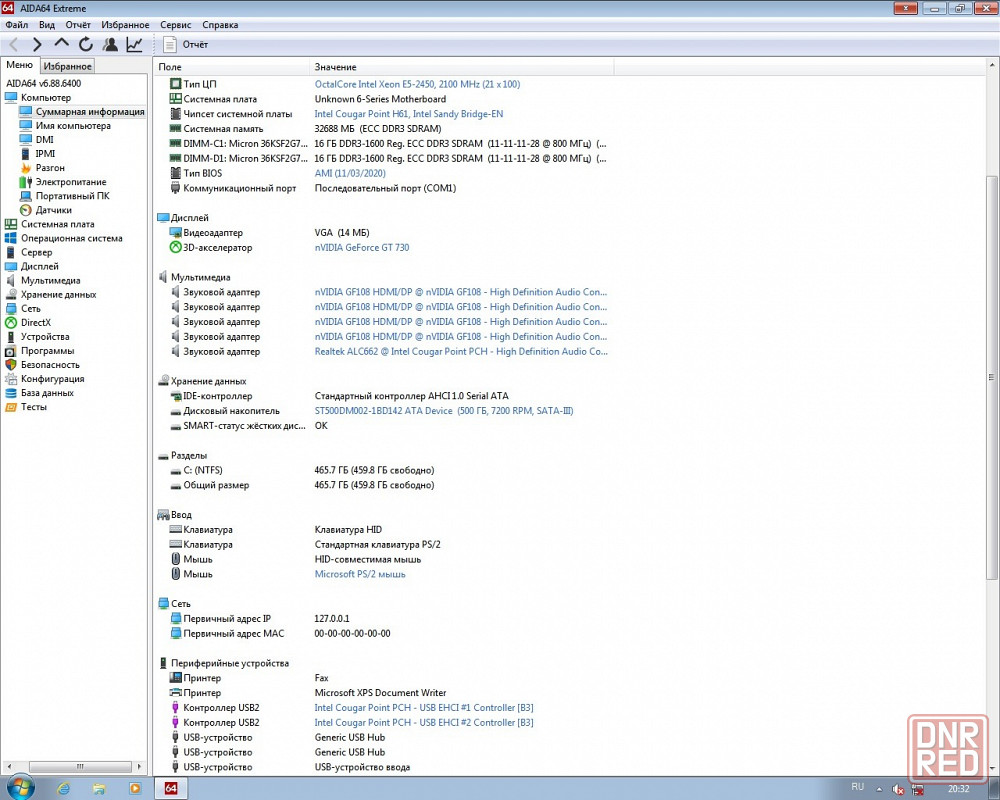Open the Сервис menu

click(x=175, y=25)
